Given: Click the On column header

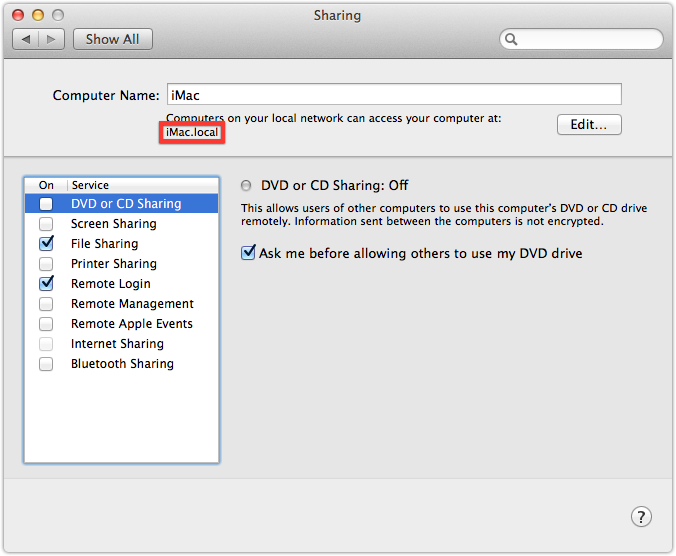Looking at the screenshot, I should (x=46, y=185).
